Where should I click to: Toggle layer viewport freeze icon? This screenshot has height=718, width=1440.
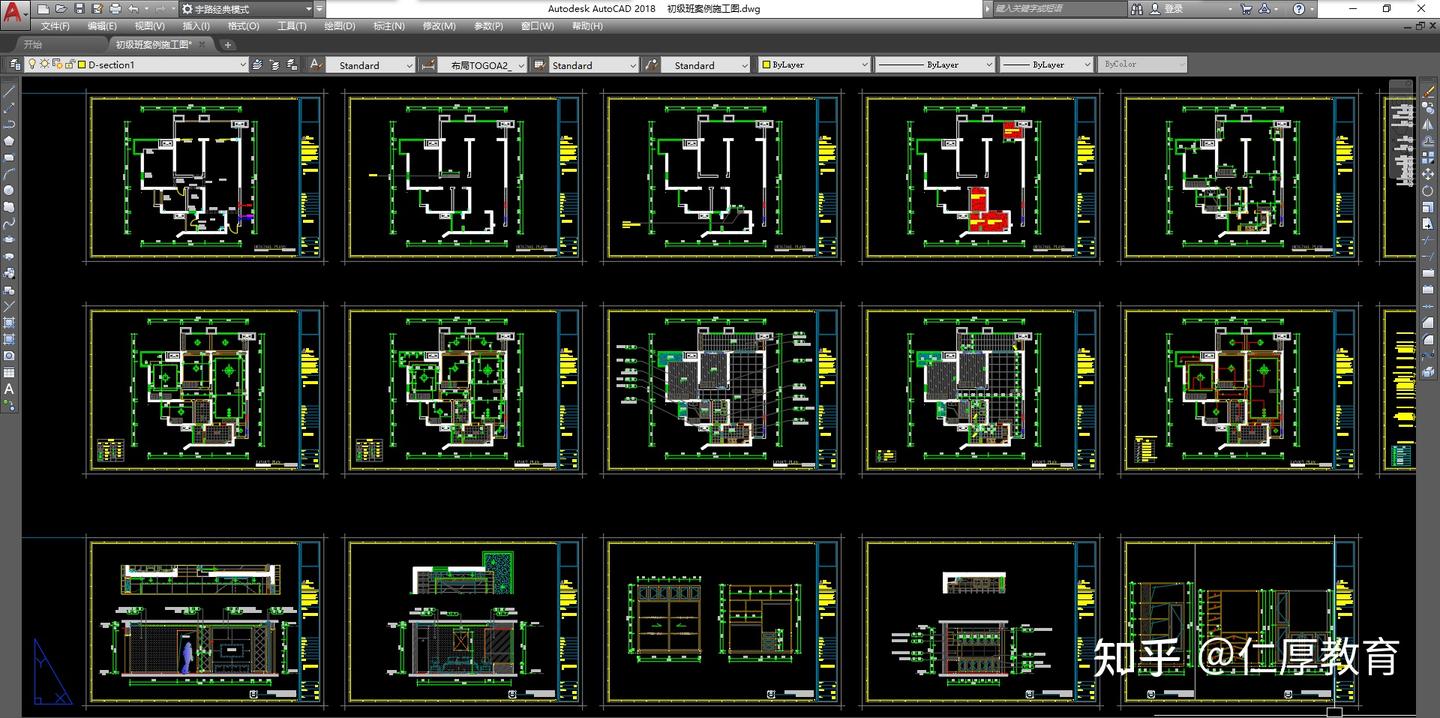55,64
